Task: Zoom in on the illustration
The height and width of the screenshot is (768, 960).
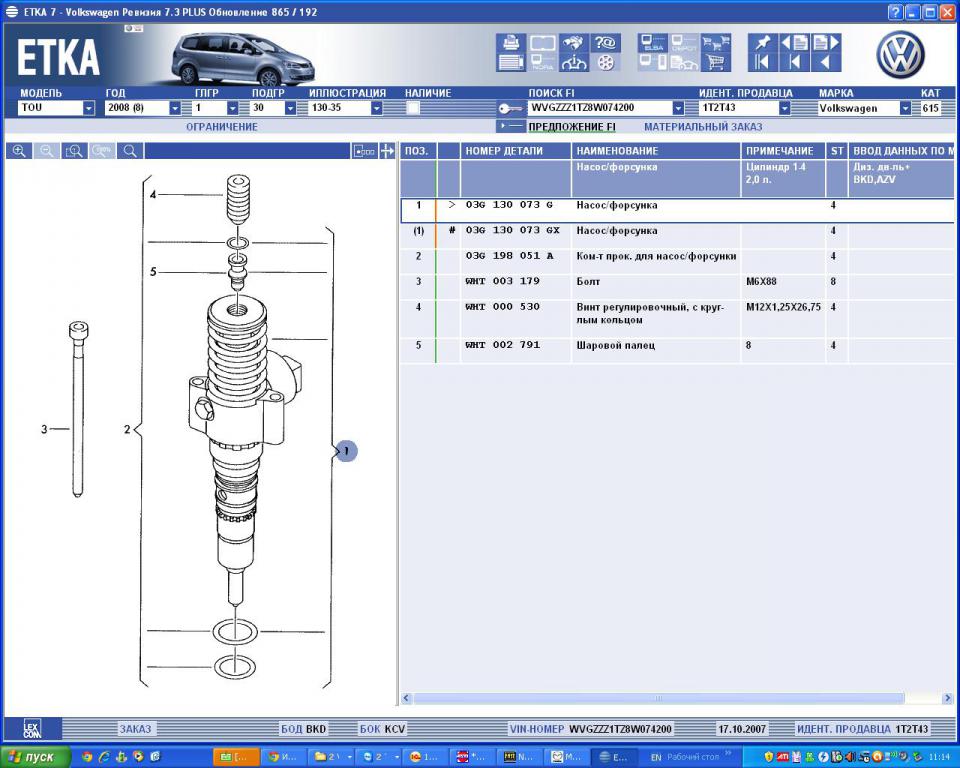Action: [19, 151]
